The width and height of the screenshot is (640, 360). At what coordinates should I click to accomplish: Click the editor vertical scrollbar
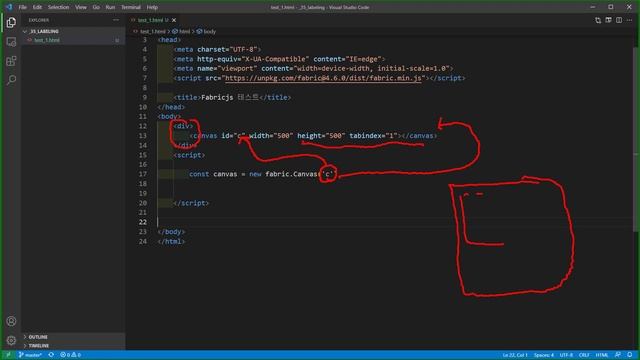[636, 139]
